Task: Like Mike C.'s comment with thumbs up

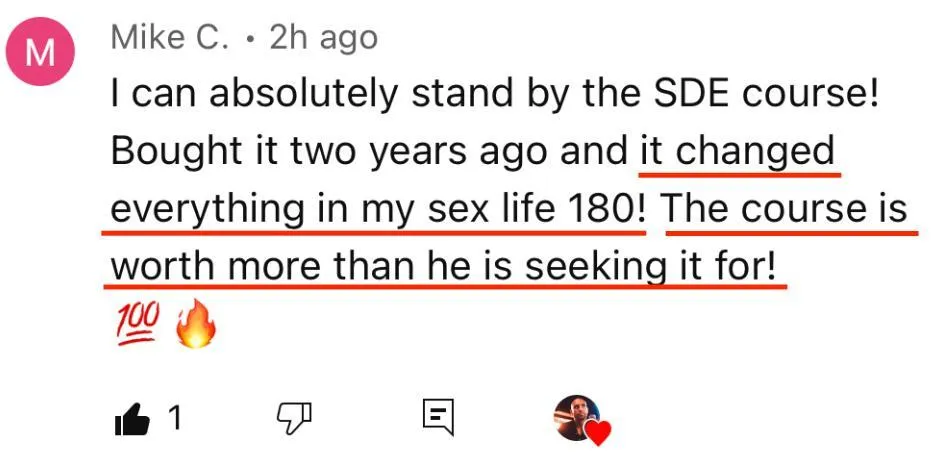Action: (134, 418)
